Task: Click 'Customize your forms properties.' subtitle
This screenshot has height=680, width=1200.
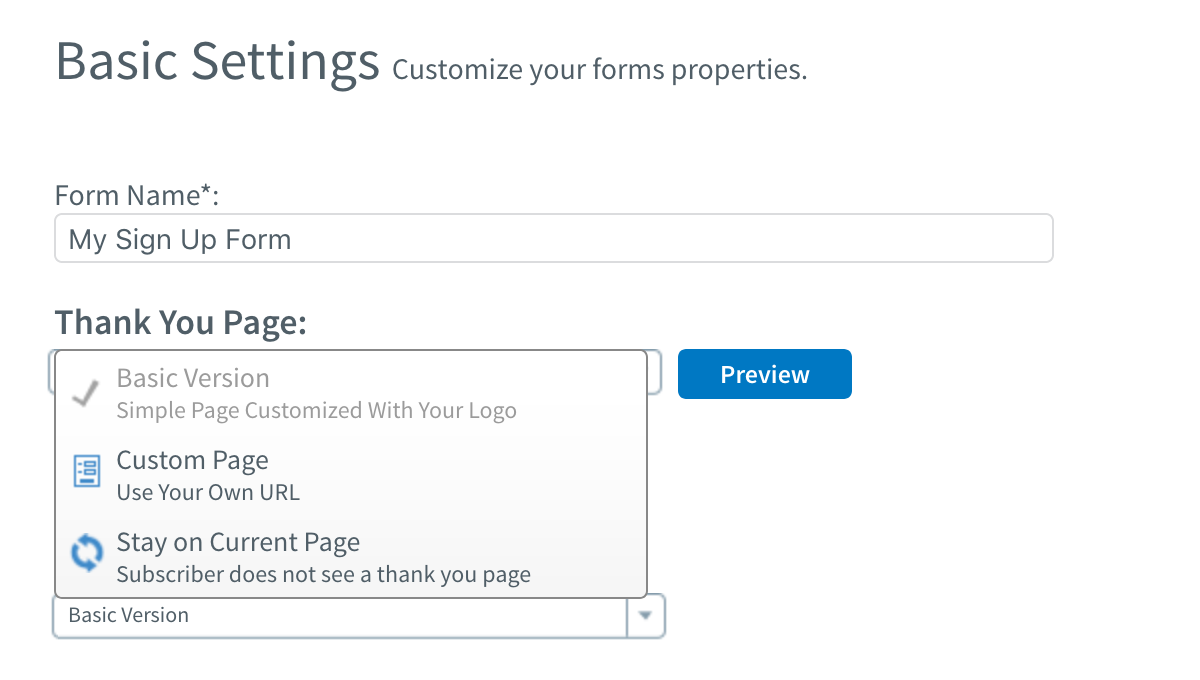Action: coord(599,71)
